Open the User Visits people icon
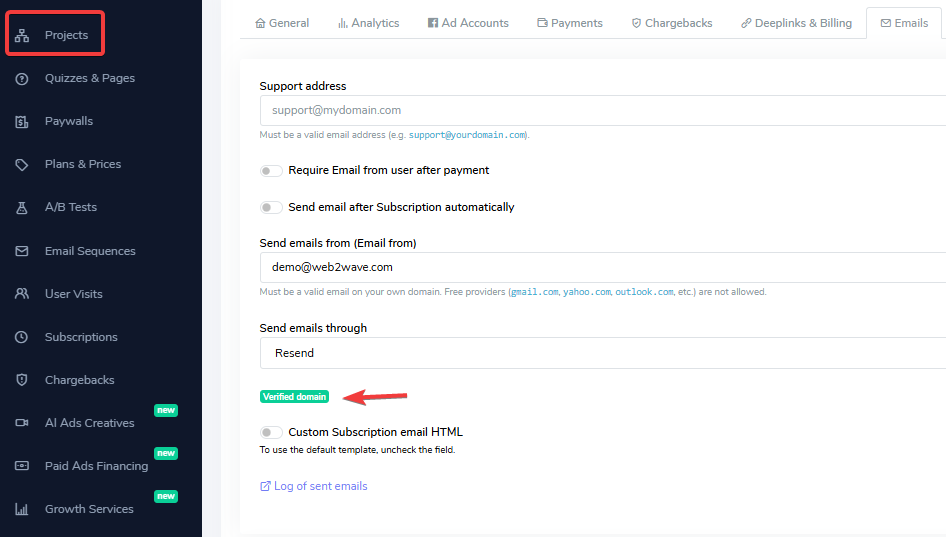The width and height of the screenshot is (946, 537). pos(22,294)
